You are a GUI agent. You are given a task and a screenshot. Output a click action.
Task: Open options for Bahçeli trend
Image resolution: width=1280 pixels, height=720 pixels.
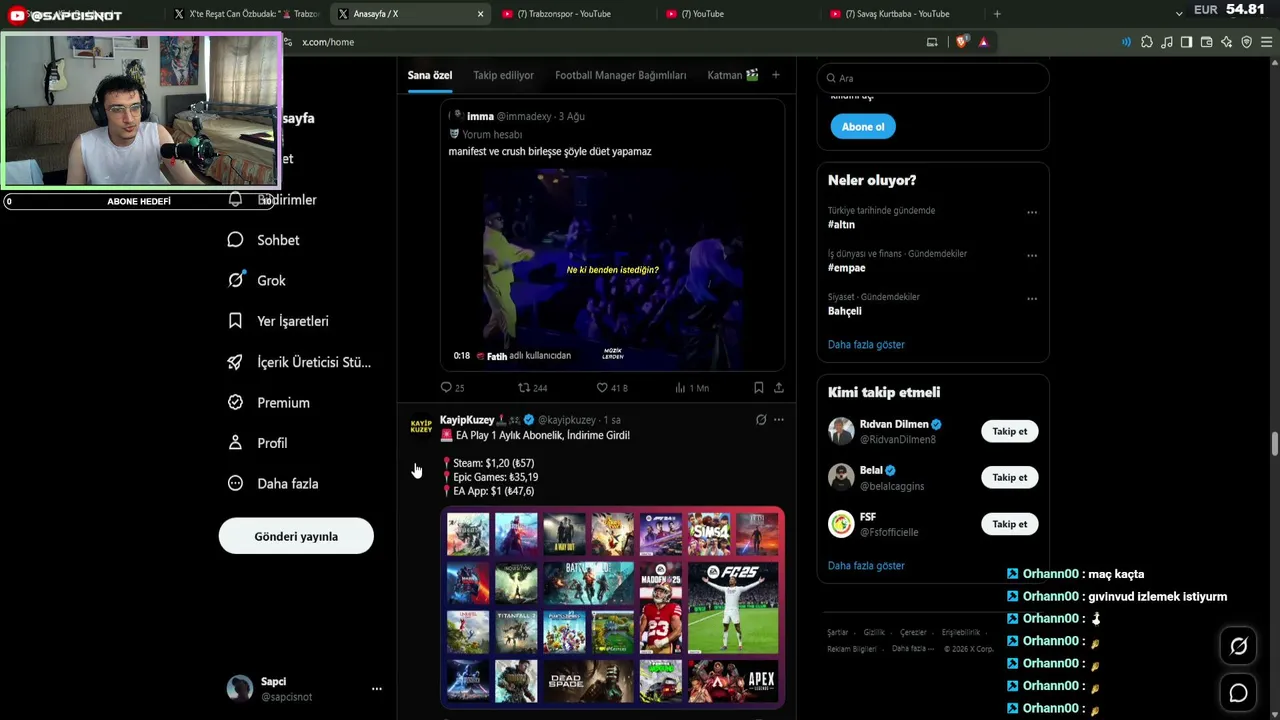pyautogui.click(x=1032, y=298)
